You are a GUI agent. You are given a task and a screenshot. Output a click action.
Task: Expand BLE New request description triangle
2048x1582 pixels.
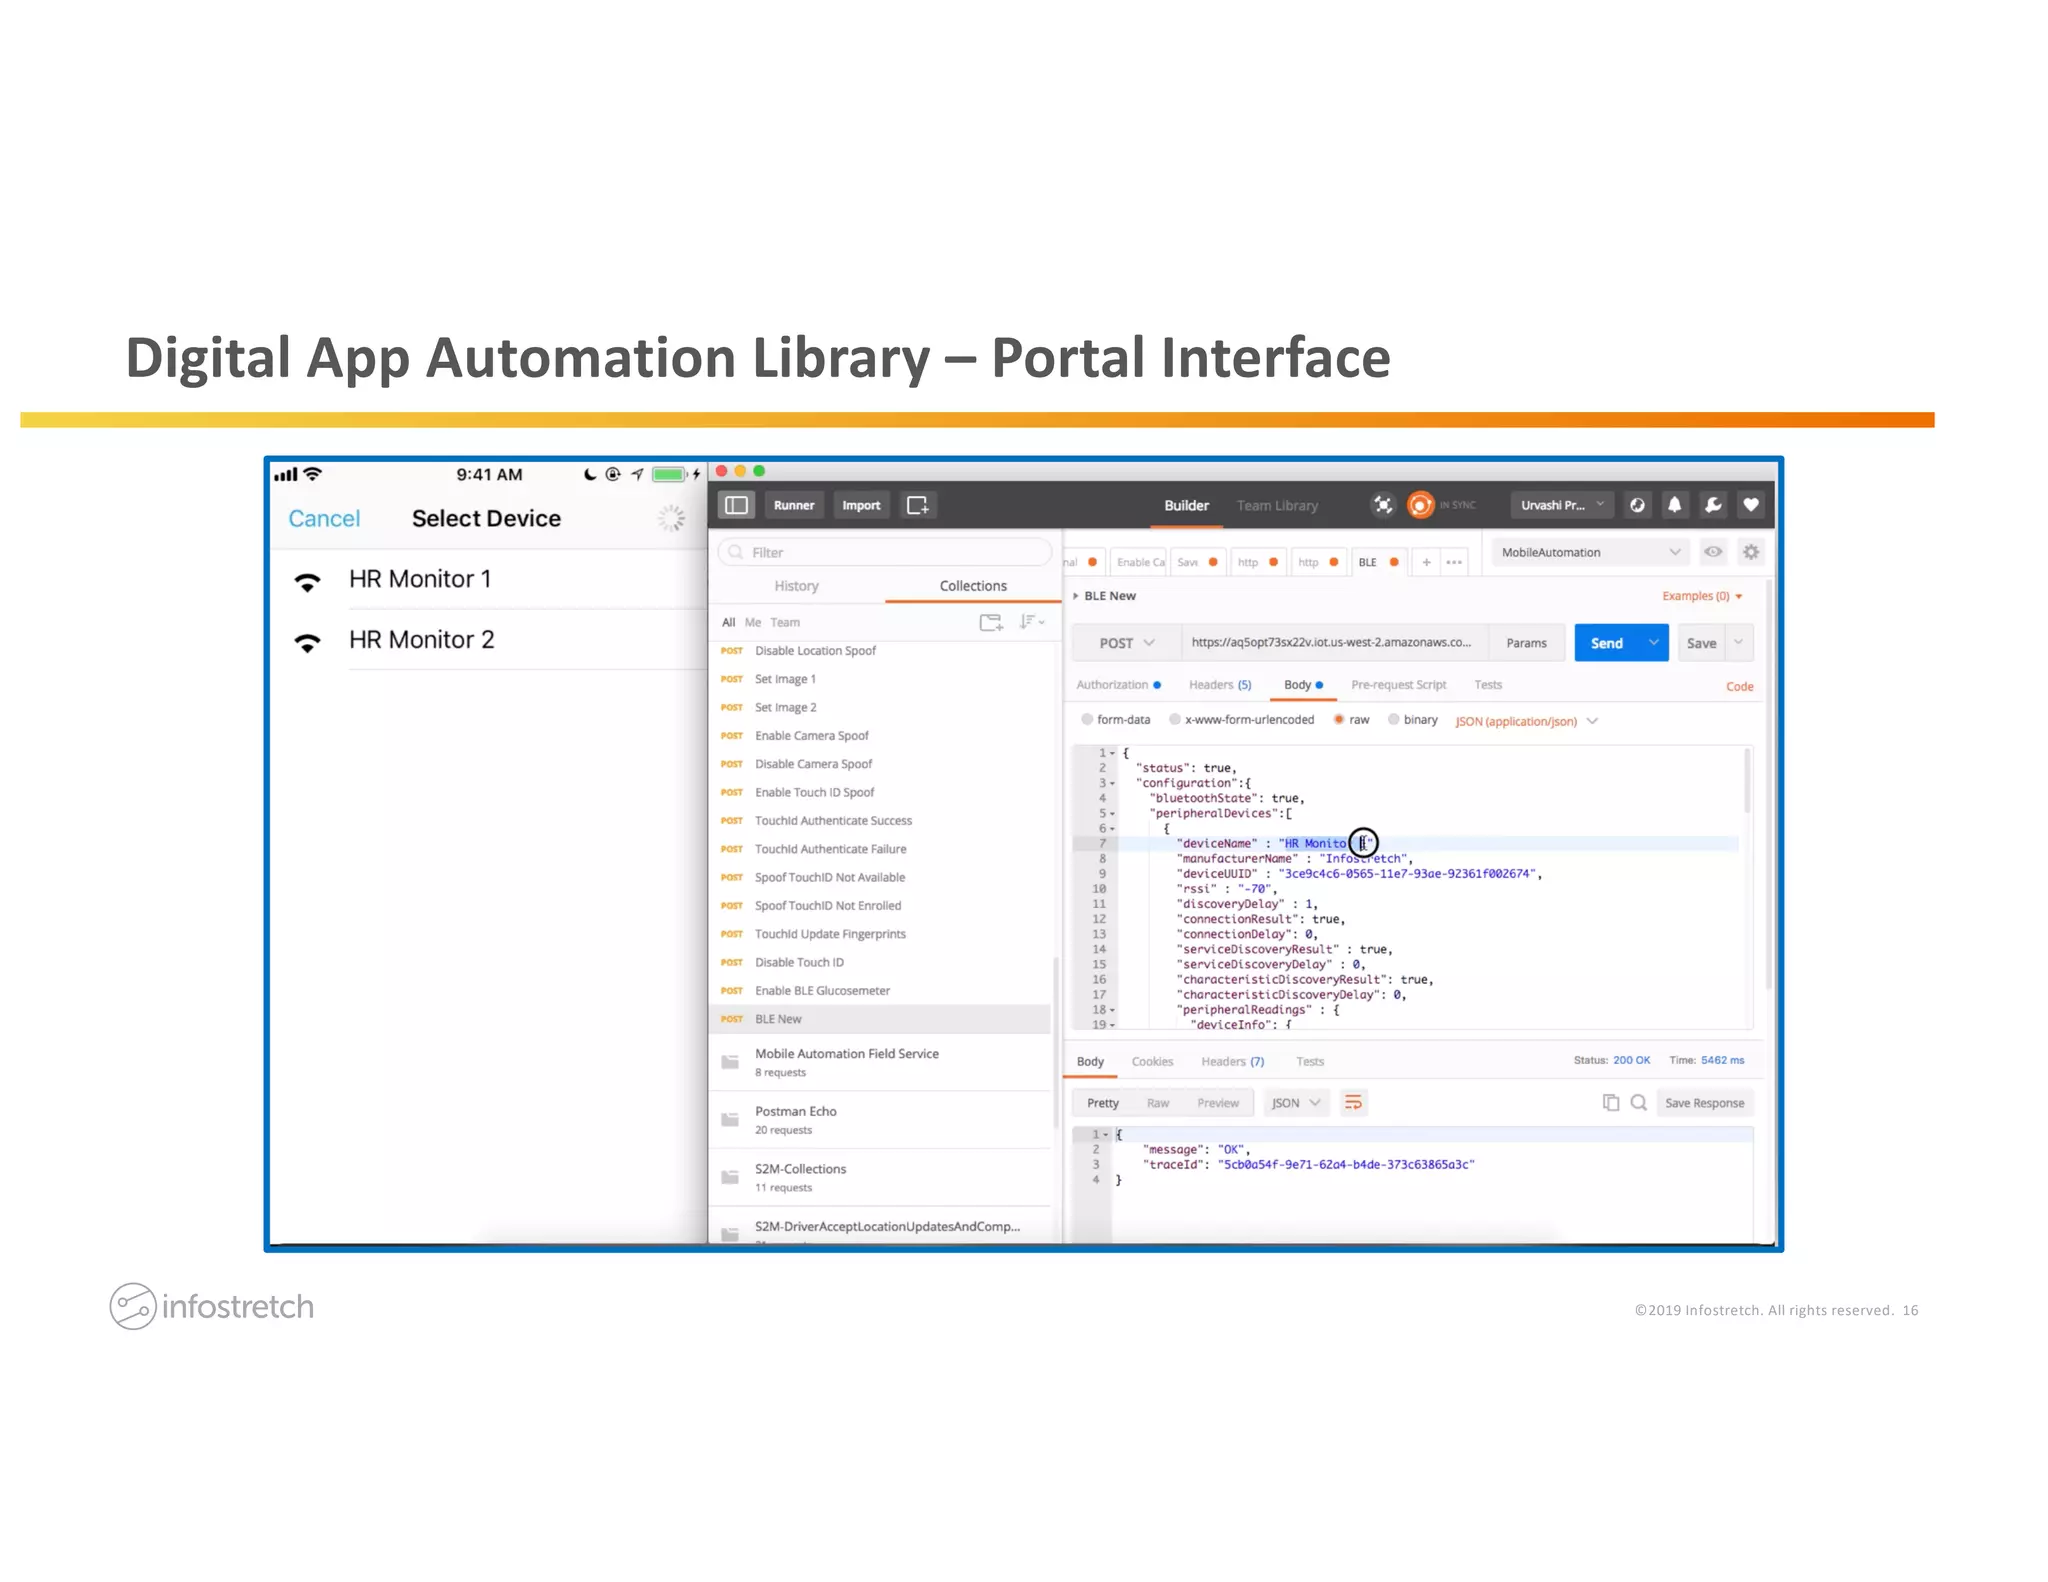coord(1076,596)
